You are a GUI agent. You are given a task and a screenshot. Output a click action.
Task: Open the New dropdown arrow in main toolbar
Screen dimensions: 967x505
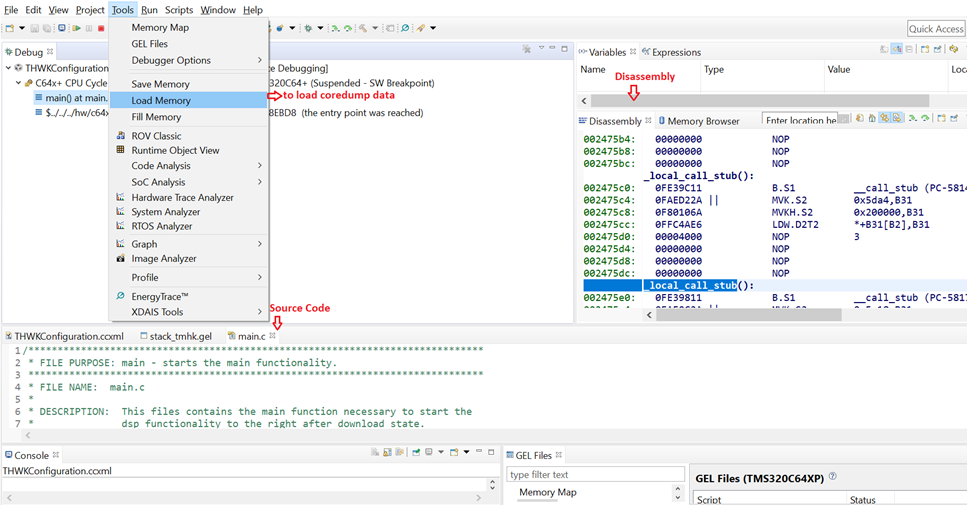[22, 28]
